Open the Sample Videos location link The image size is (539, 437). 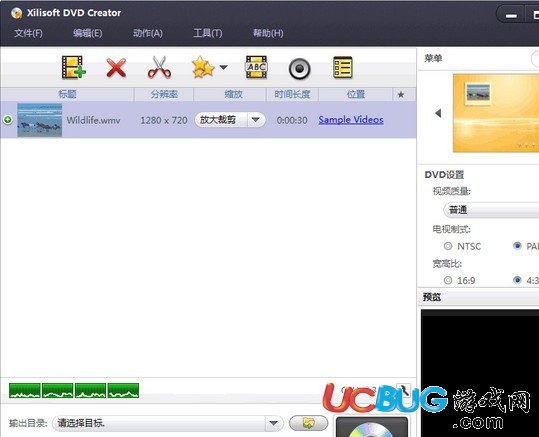pyautogui.click(x=351, y=120)
